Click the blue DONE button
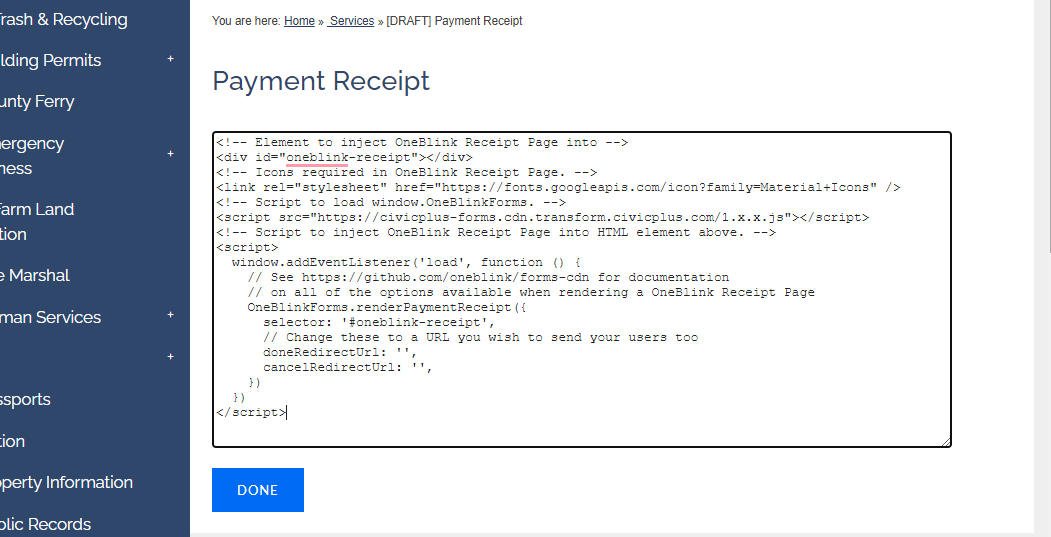 pos(257,490)
